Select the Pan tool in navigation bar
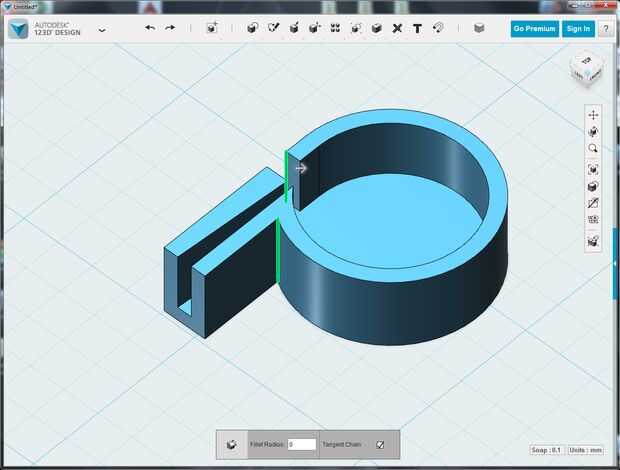The image size is (620, 470). click(593, 115)
